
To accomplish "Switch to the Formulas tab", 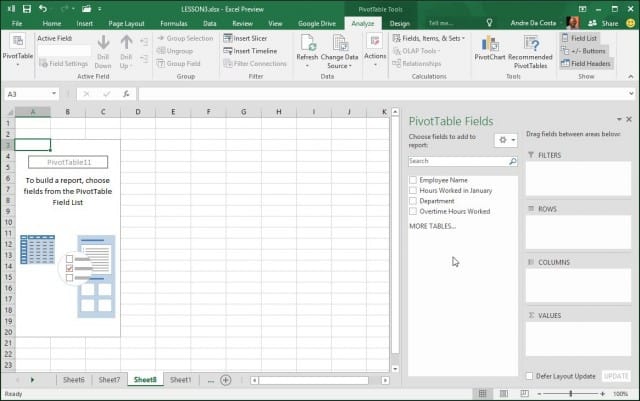I will (174, 23).
